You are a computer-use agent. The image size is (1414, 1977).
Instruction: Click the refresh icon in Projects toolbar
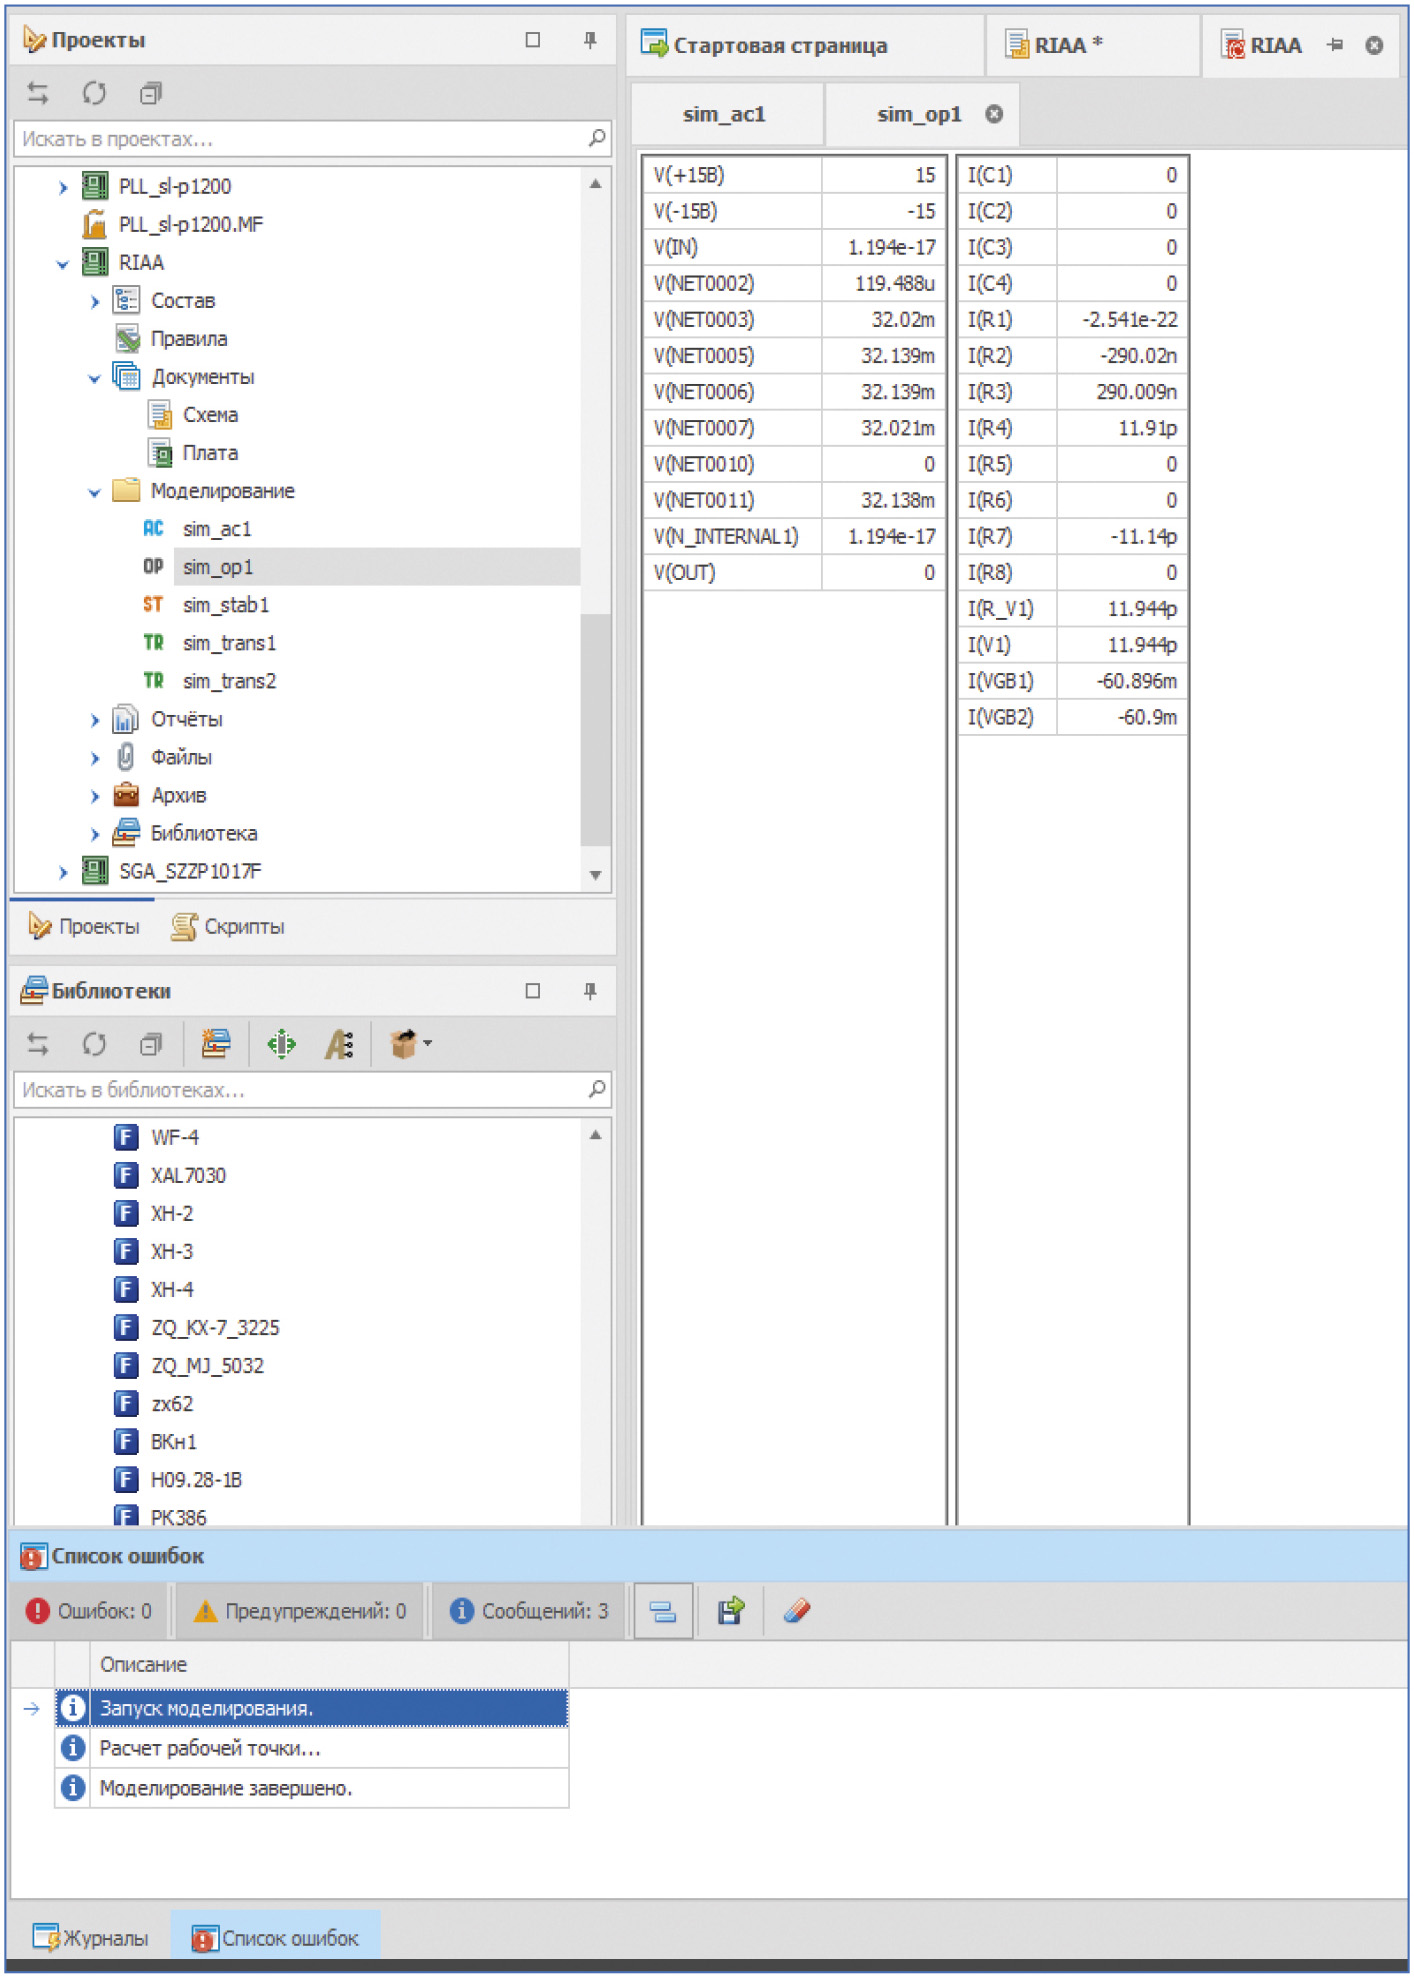click(94, 93)
